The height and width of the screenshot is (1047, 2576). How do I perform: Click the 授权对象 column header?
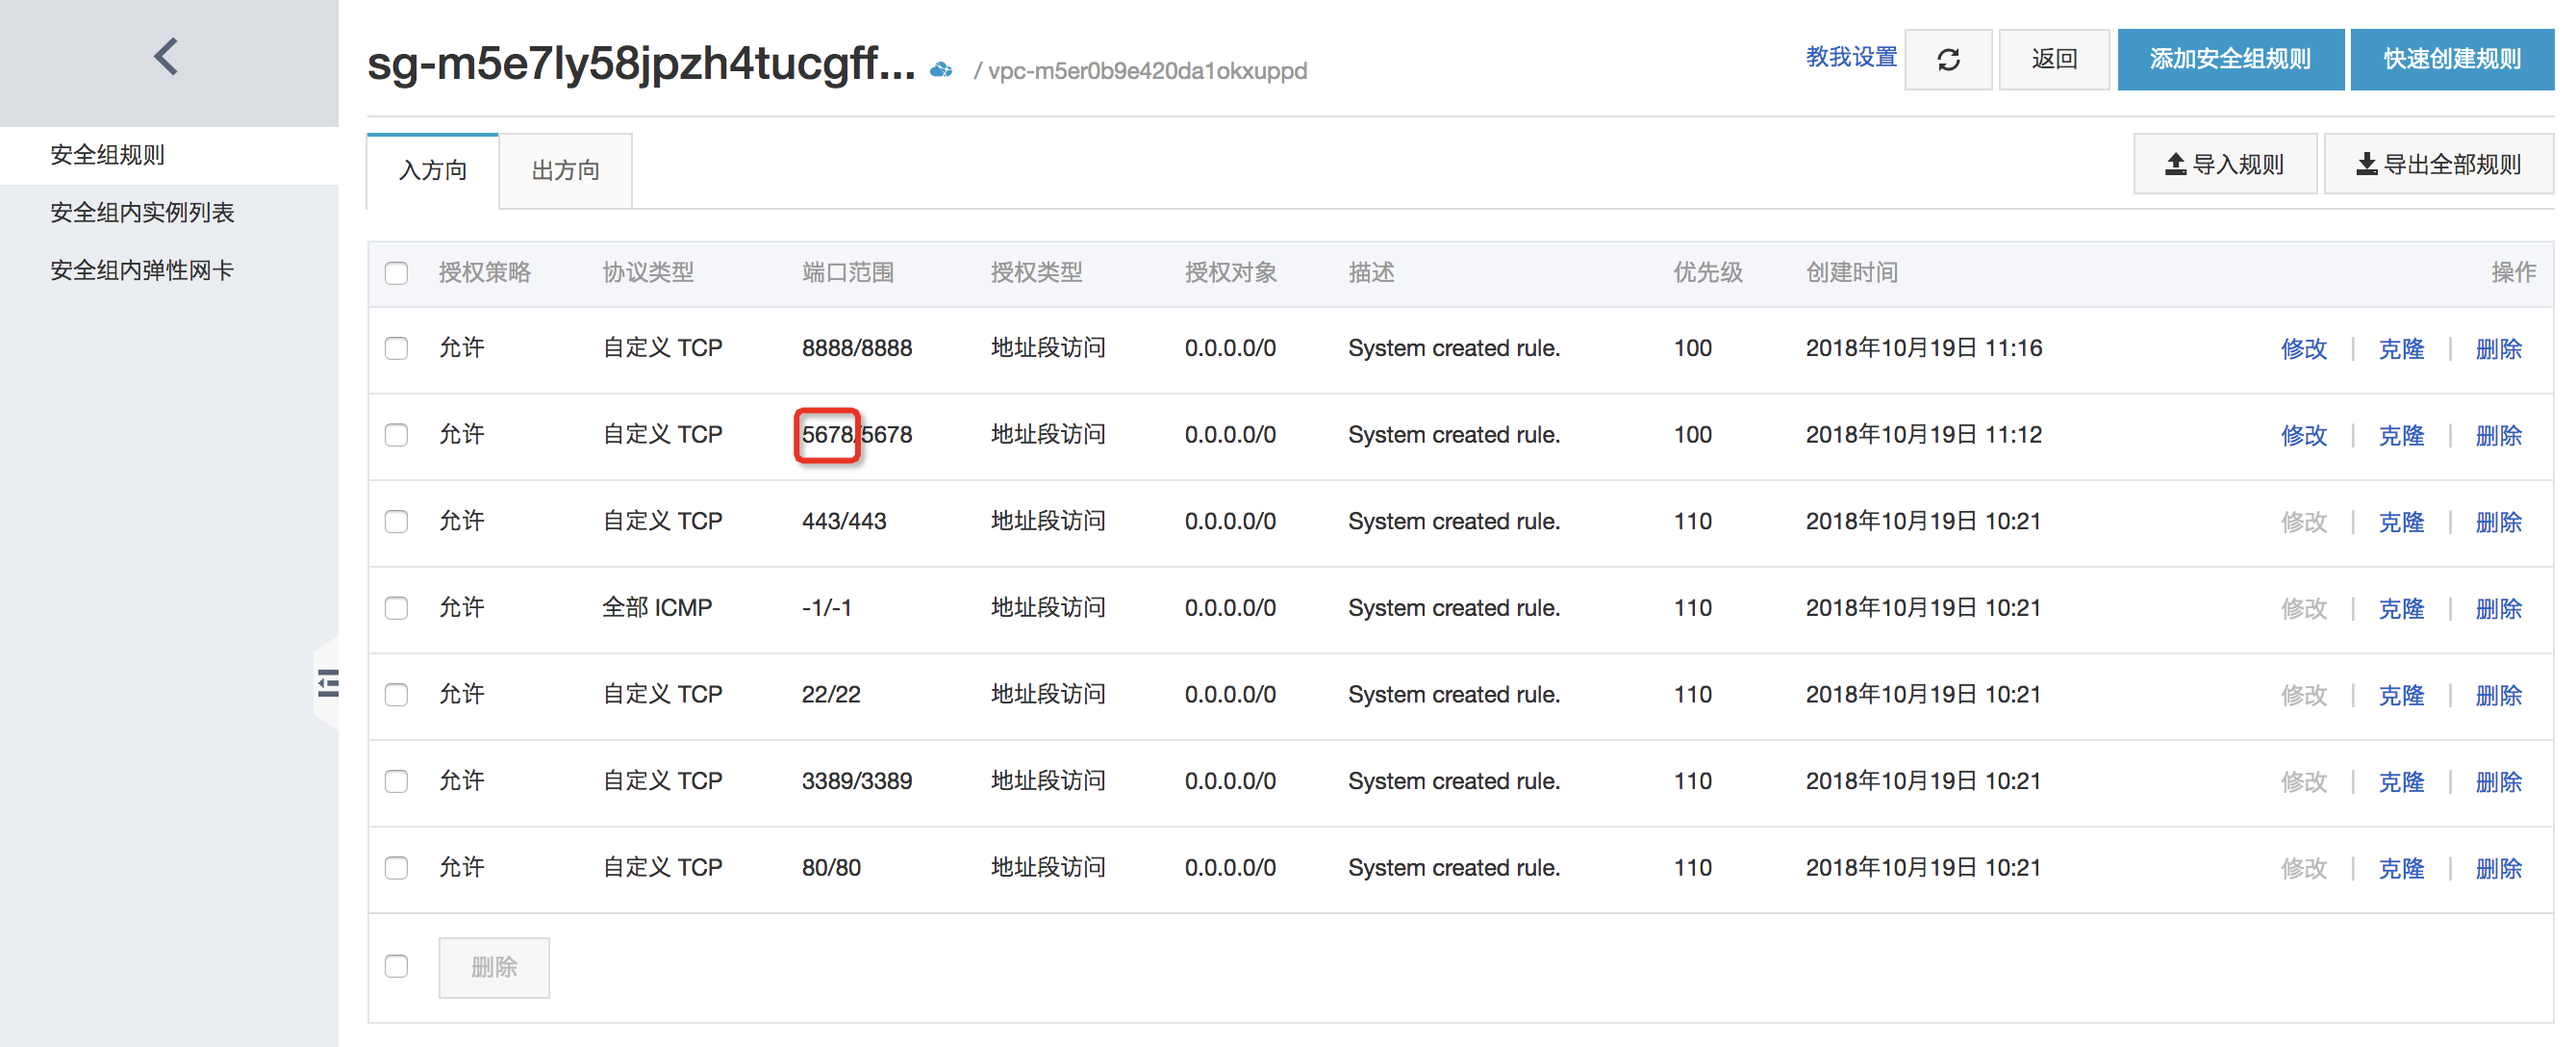point(1230,272)
